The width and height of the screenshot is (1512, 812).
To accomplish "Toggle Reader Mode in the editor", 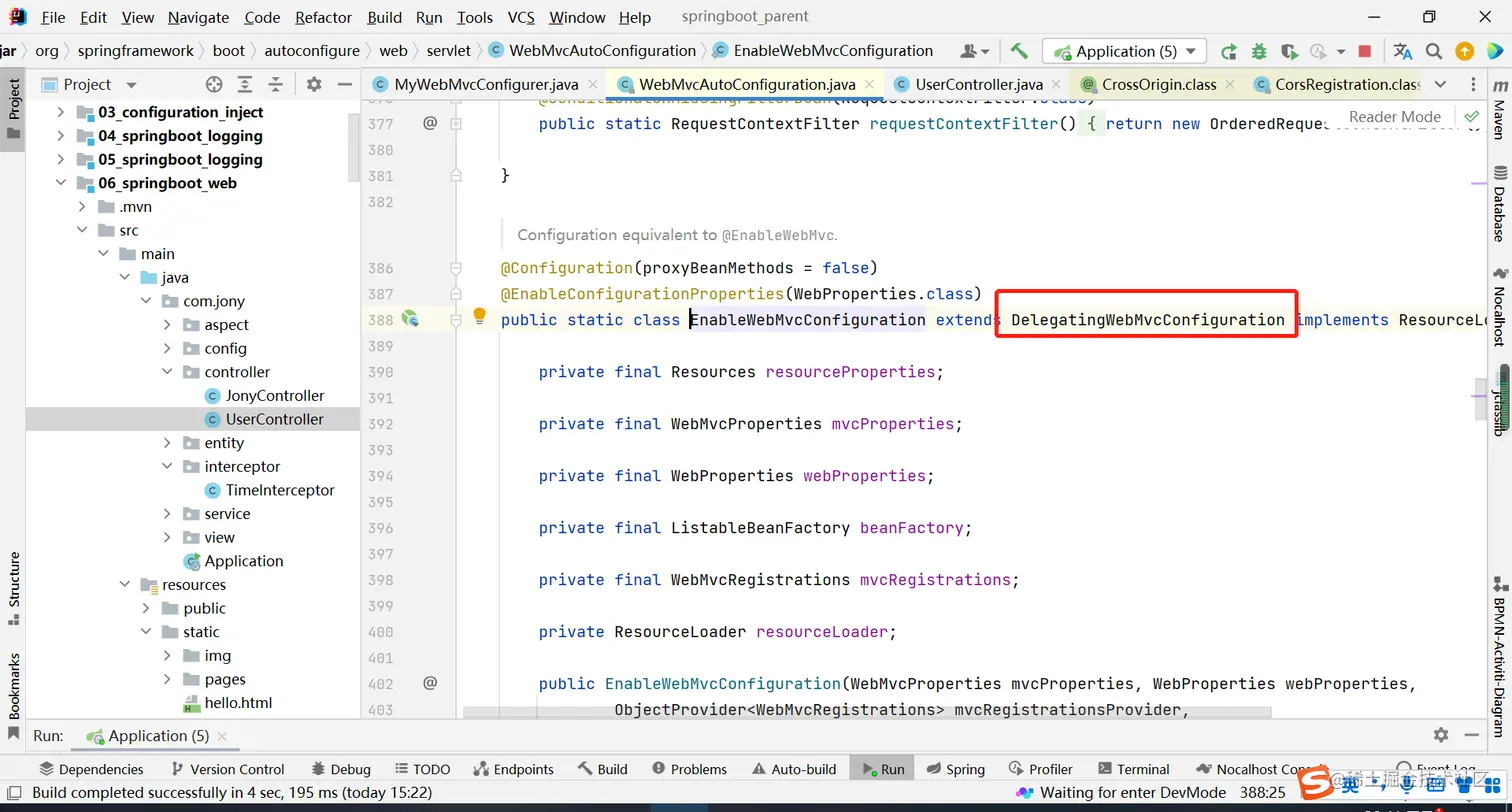I will pyautogui.click(x=1394, y=116).
